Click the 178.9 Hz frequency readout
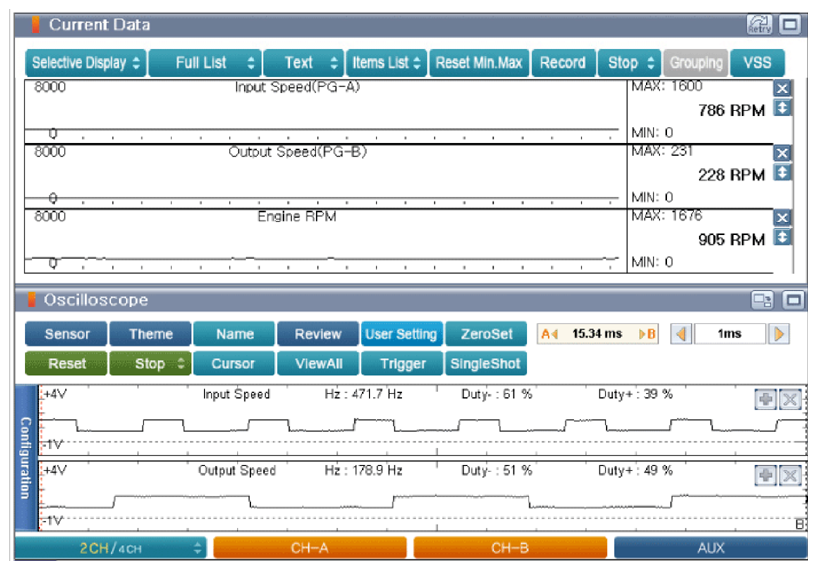The width and height of the screenshot is (817, 570). pos(364,470)
